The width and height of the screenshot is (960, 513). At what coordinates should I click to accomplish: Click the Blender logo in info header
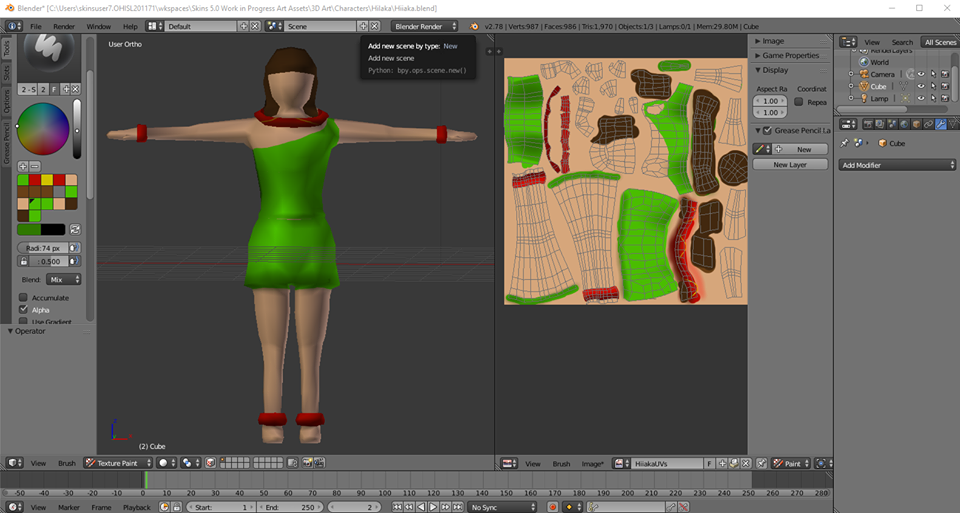(474, 26)
